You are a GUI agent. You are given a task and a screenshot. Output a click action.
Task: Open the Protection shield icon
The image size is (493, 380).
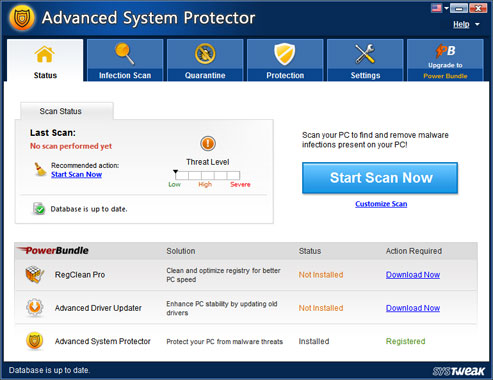click(285, 54)
